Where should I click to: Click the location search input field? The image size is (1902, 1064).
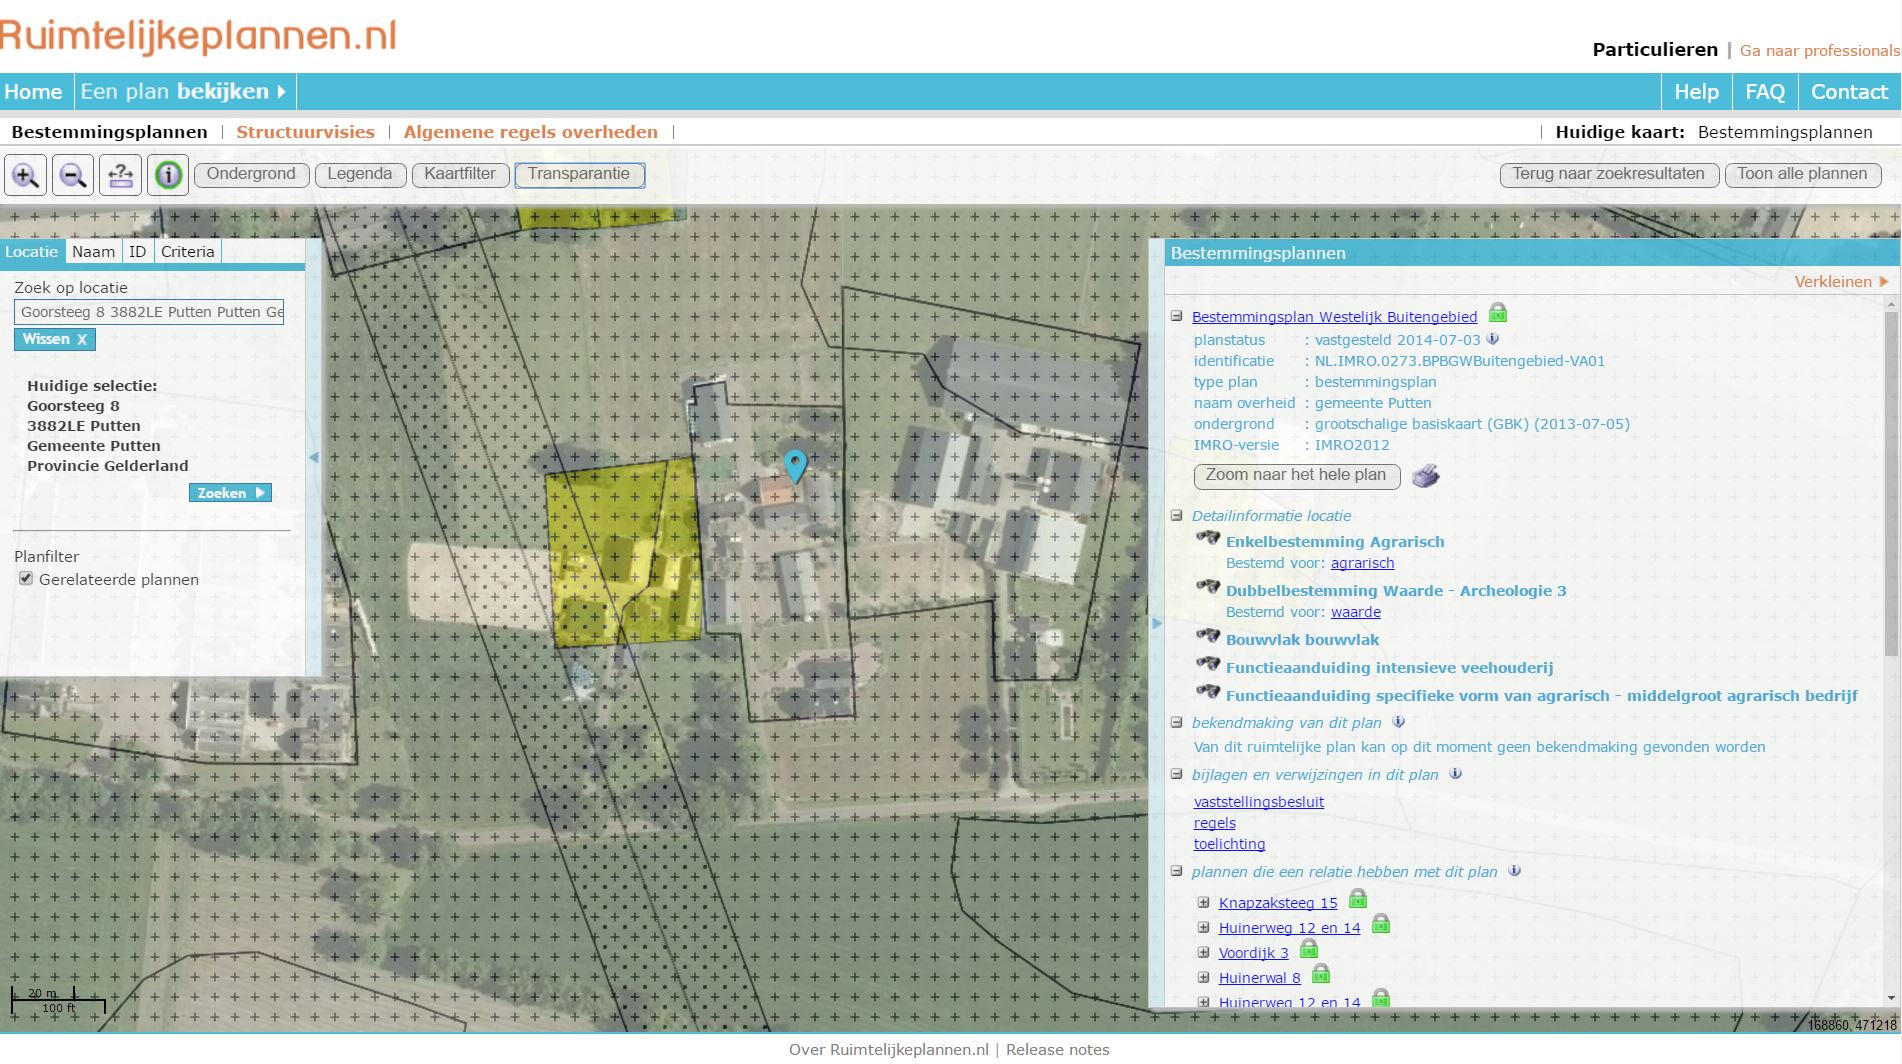150,311
